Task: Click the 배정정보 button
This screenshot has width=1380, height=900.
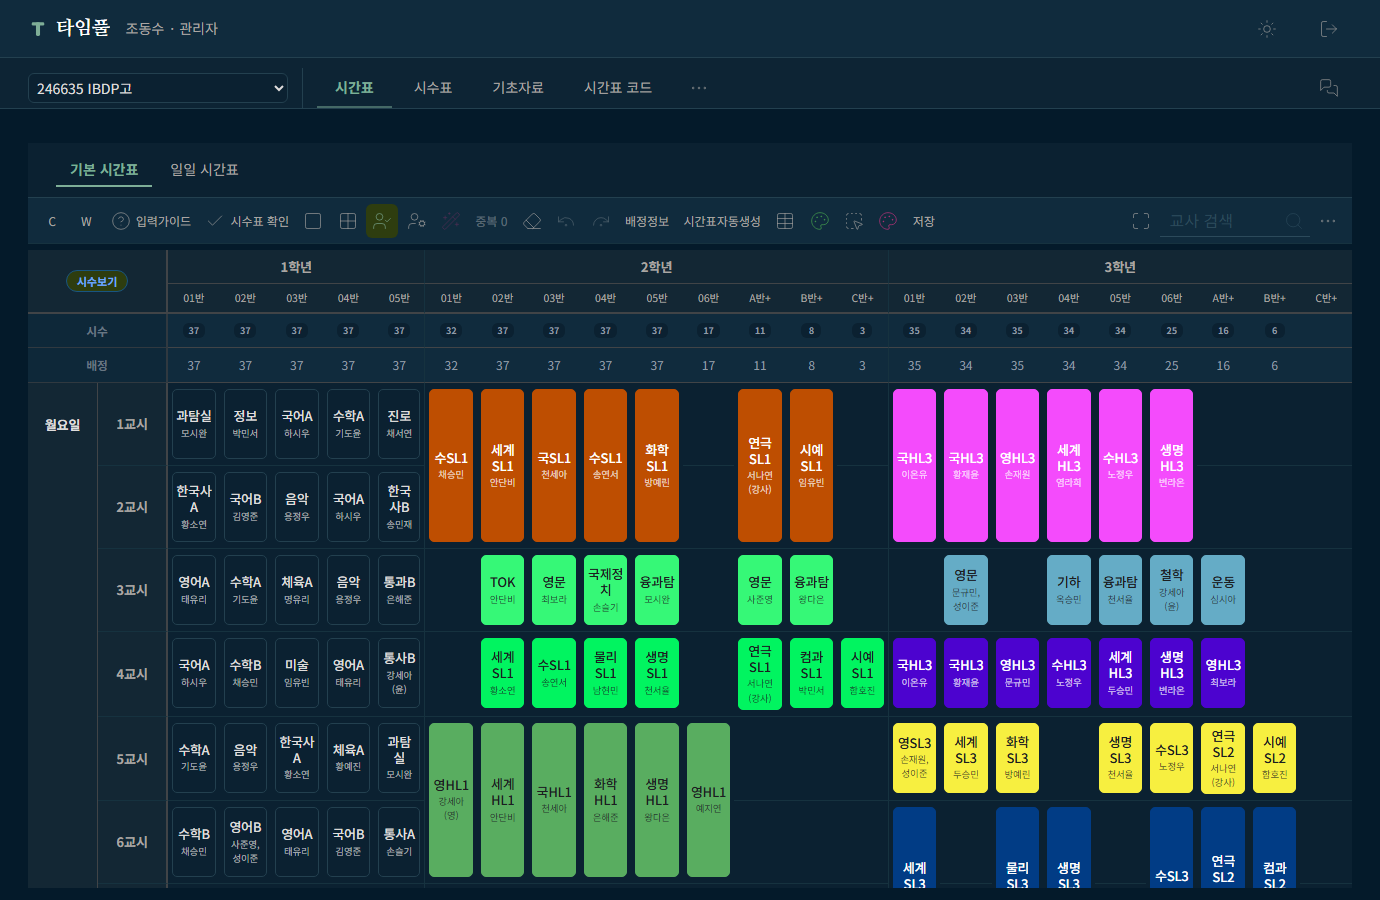Action: [x=647, y=221]
